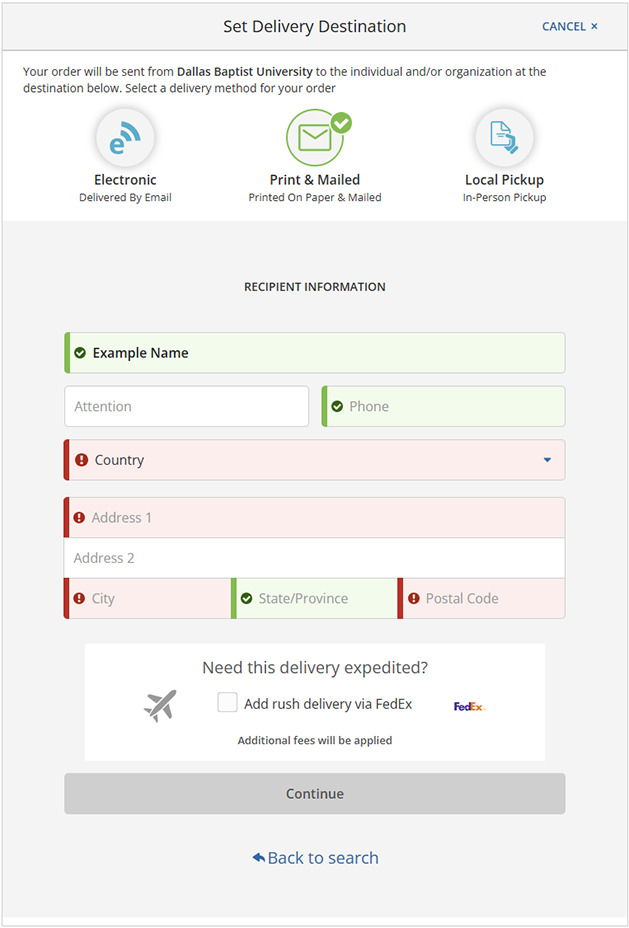Cancel the delivery destination dialog

569,26
